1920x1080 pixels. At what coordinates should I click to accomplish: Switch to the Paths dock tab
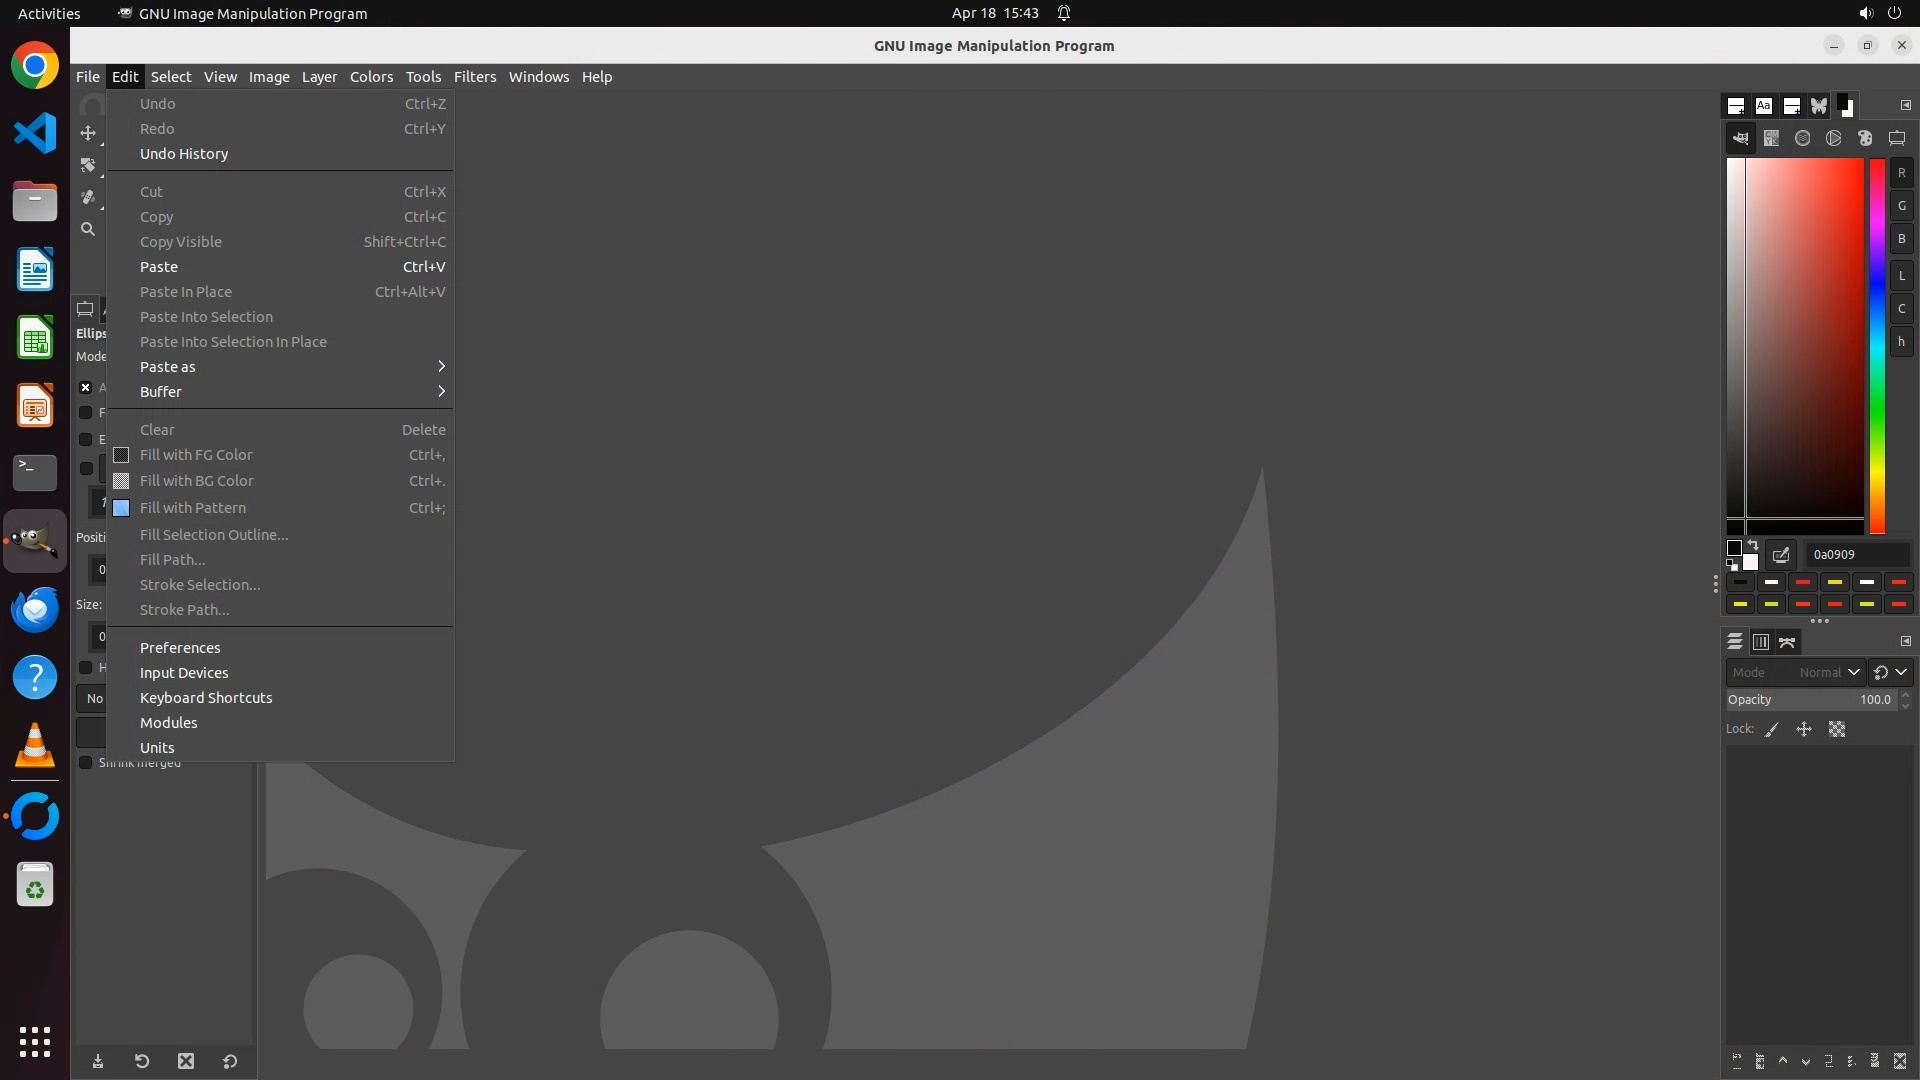point(1788,642)
